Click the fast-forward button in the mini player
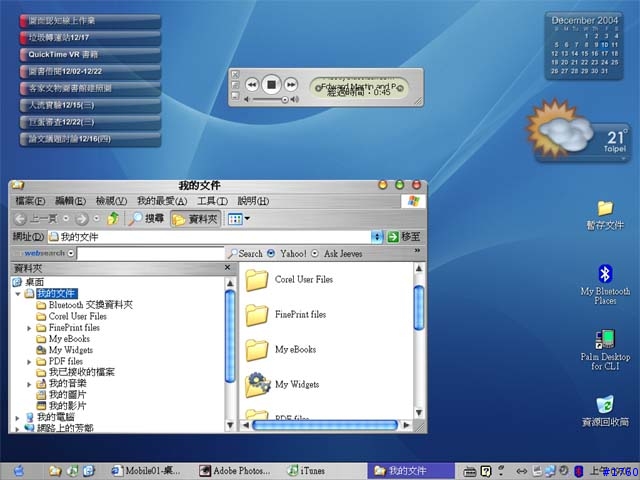Screen dimensions: 640x480 pyautogui.click(x=291, y=85)
